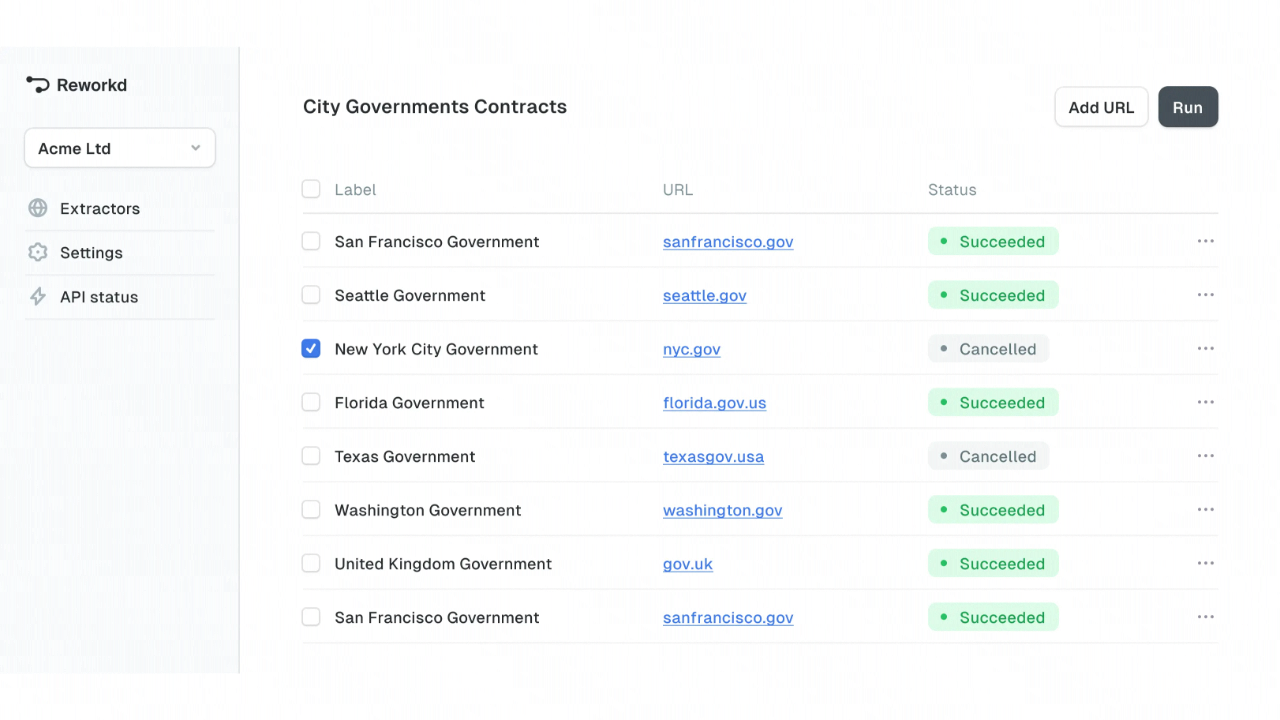Open three-dot menu for New York City Government
This screenshot has width=1280, height=720.
pyautogui.click(x=1205, y=349)
